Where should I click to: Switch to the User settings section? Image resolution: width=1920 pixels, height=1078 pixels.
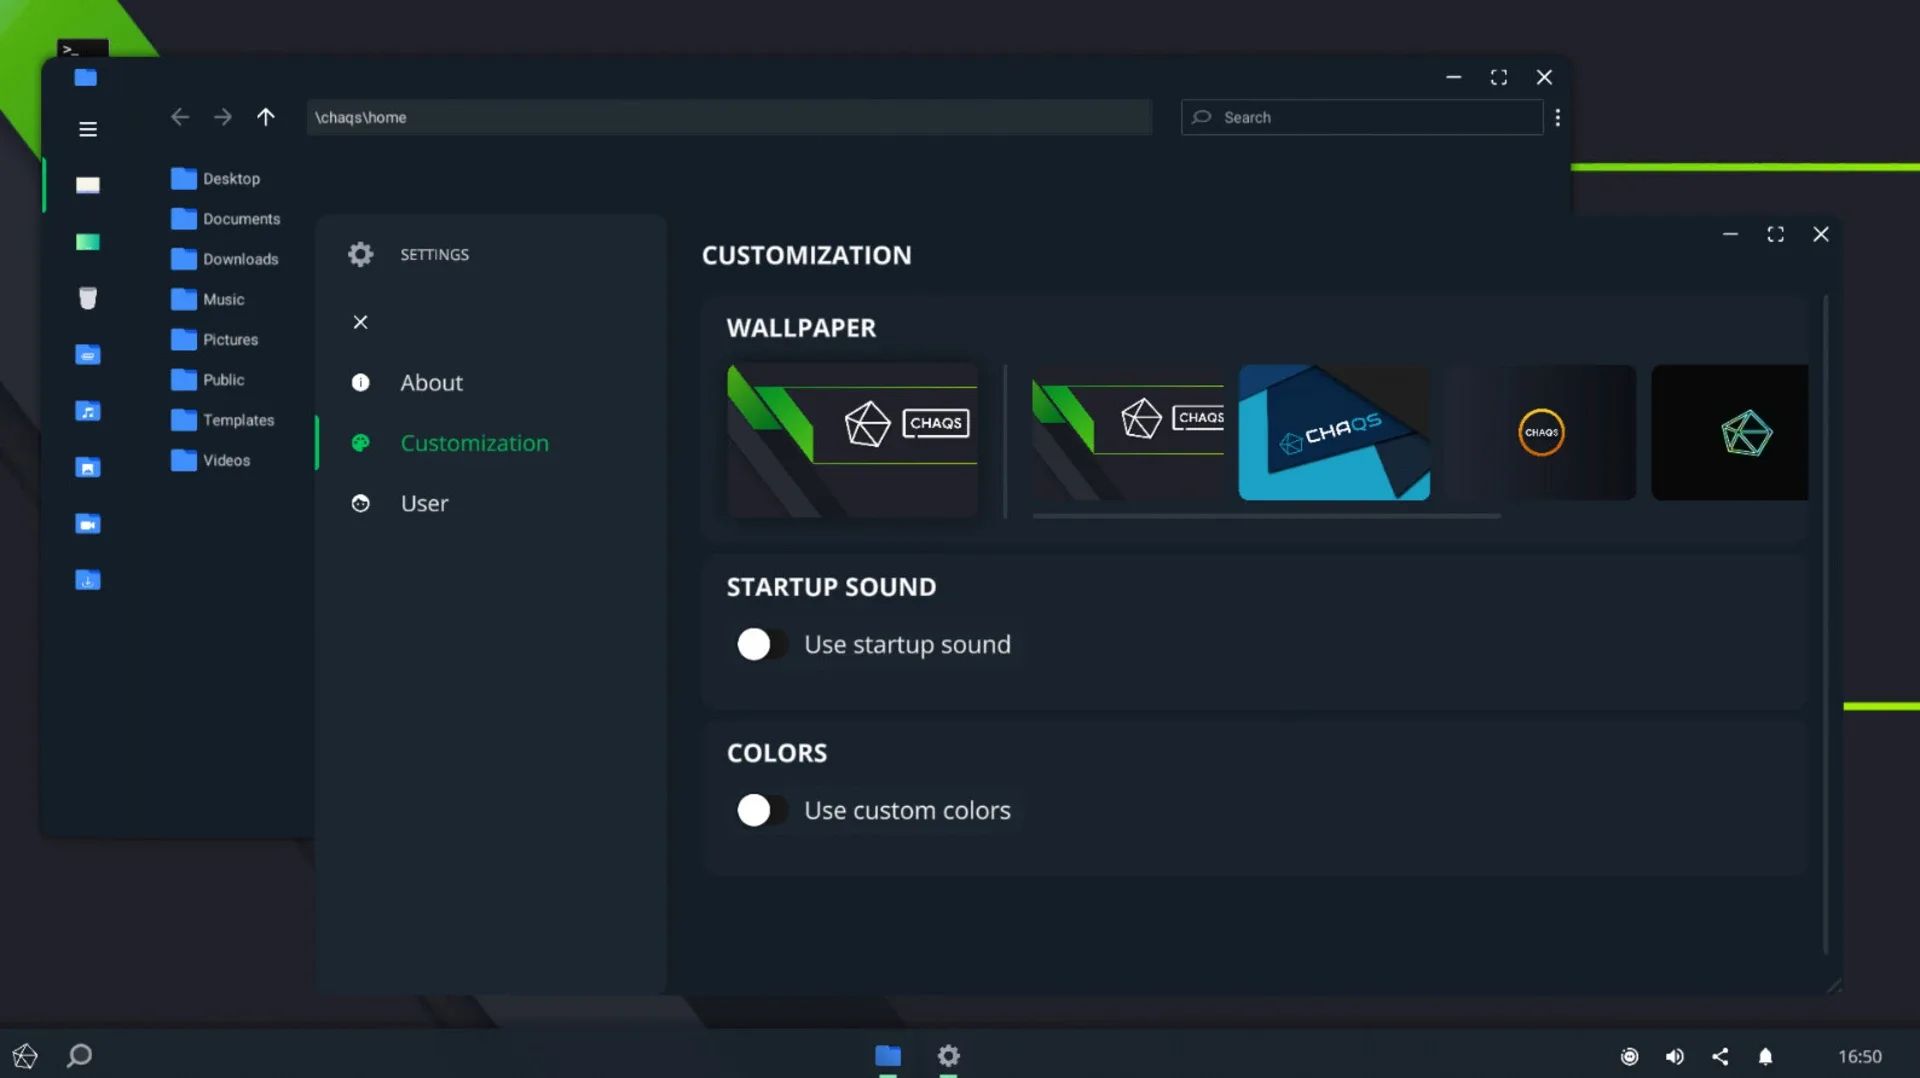coord(424,504)
